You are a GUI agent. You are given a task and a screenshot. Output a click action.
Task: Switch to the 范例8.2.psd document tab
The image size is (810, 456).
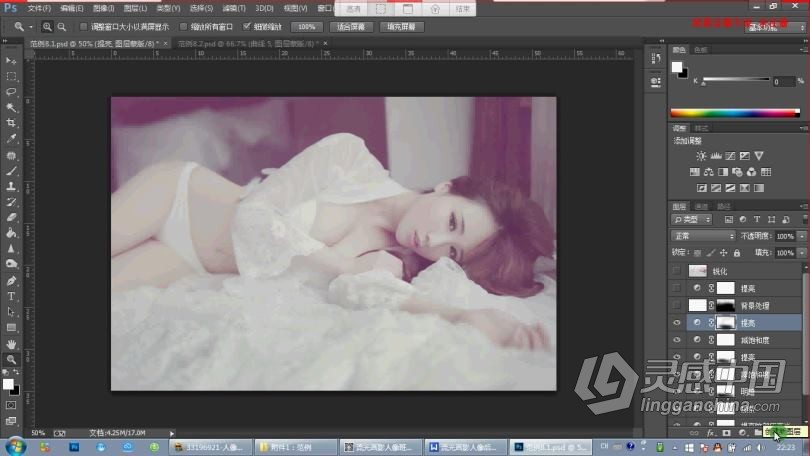[248, 44]
